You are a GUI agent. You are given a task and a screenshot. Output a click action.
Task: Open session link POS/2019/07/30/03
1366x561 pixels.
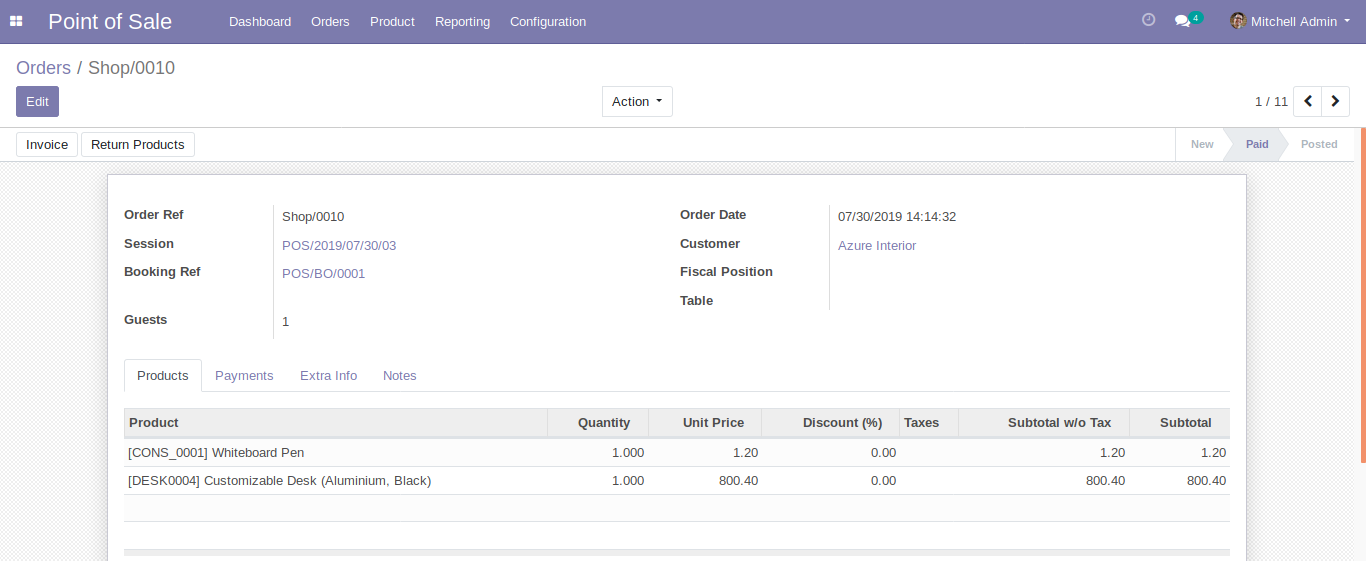point(339,245)
